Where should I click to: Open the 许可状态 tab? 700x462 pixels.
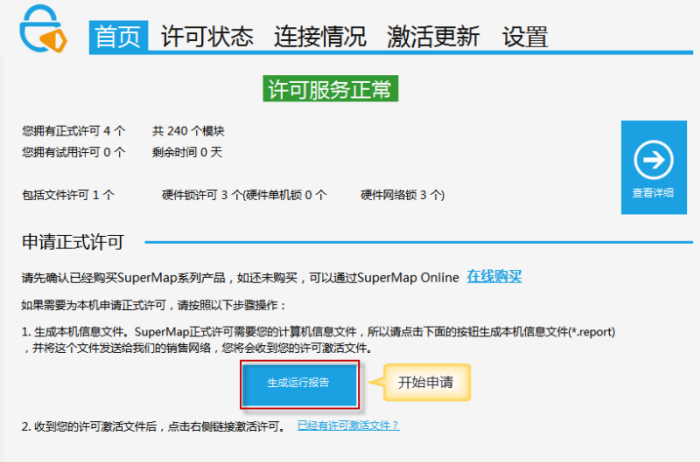coord(207,37)
